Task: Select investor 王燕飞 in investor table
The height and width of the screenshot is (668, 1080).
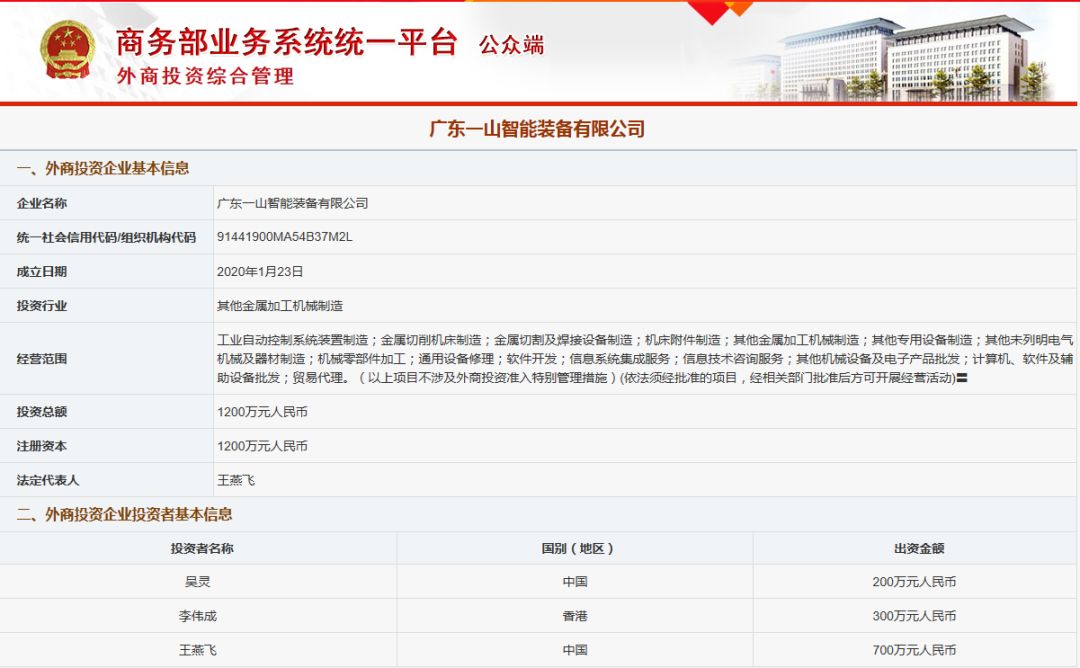Action: 198,650
